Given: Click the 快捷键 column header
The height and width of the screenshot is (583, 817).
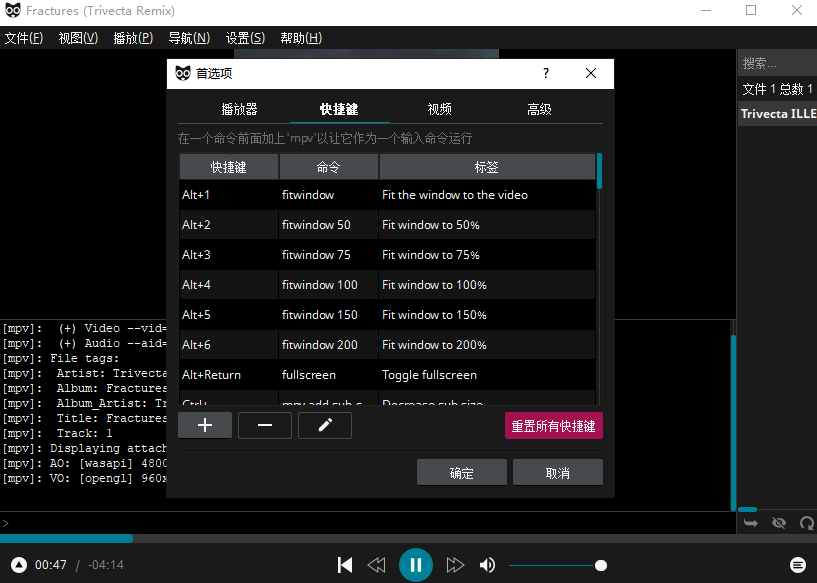Looking at the screenshot, I should click(x=229, y=167).
